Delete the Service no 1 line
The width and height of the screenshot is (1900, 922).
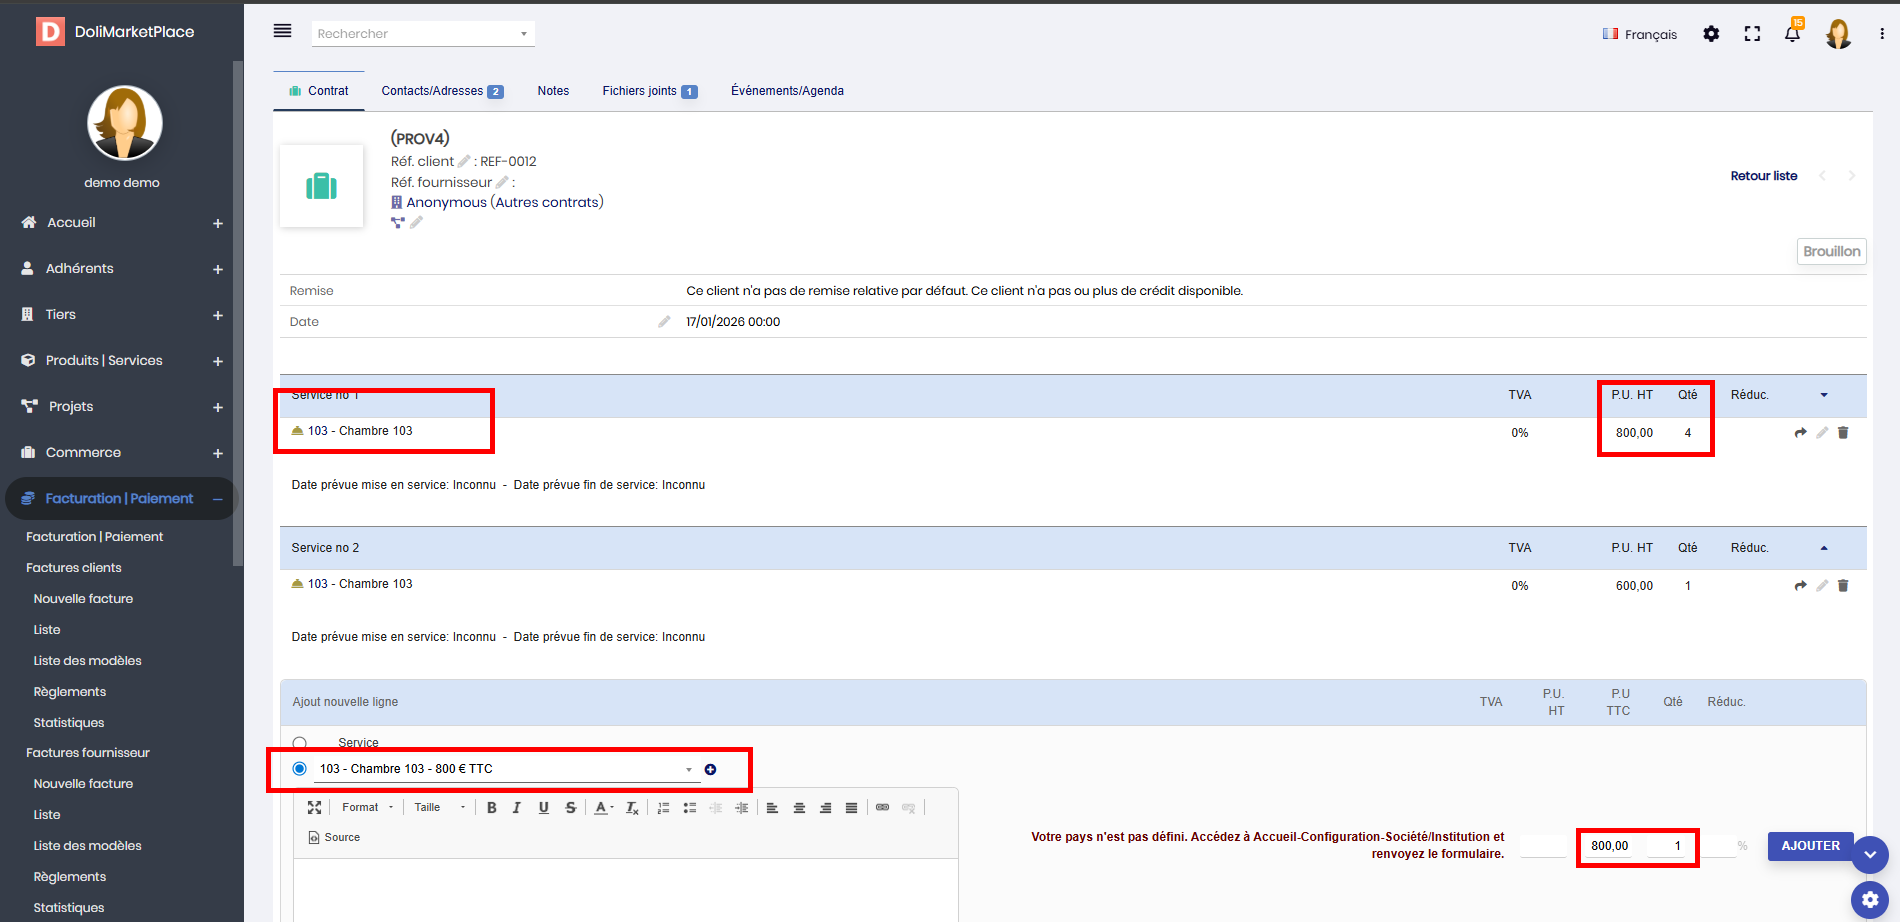[x=1843, y=433]
